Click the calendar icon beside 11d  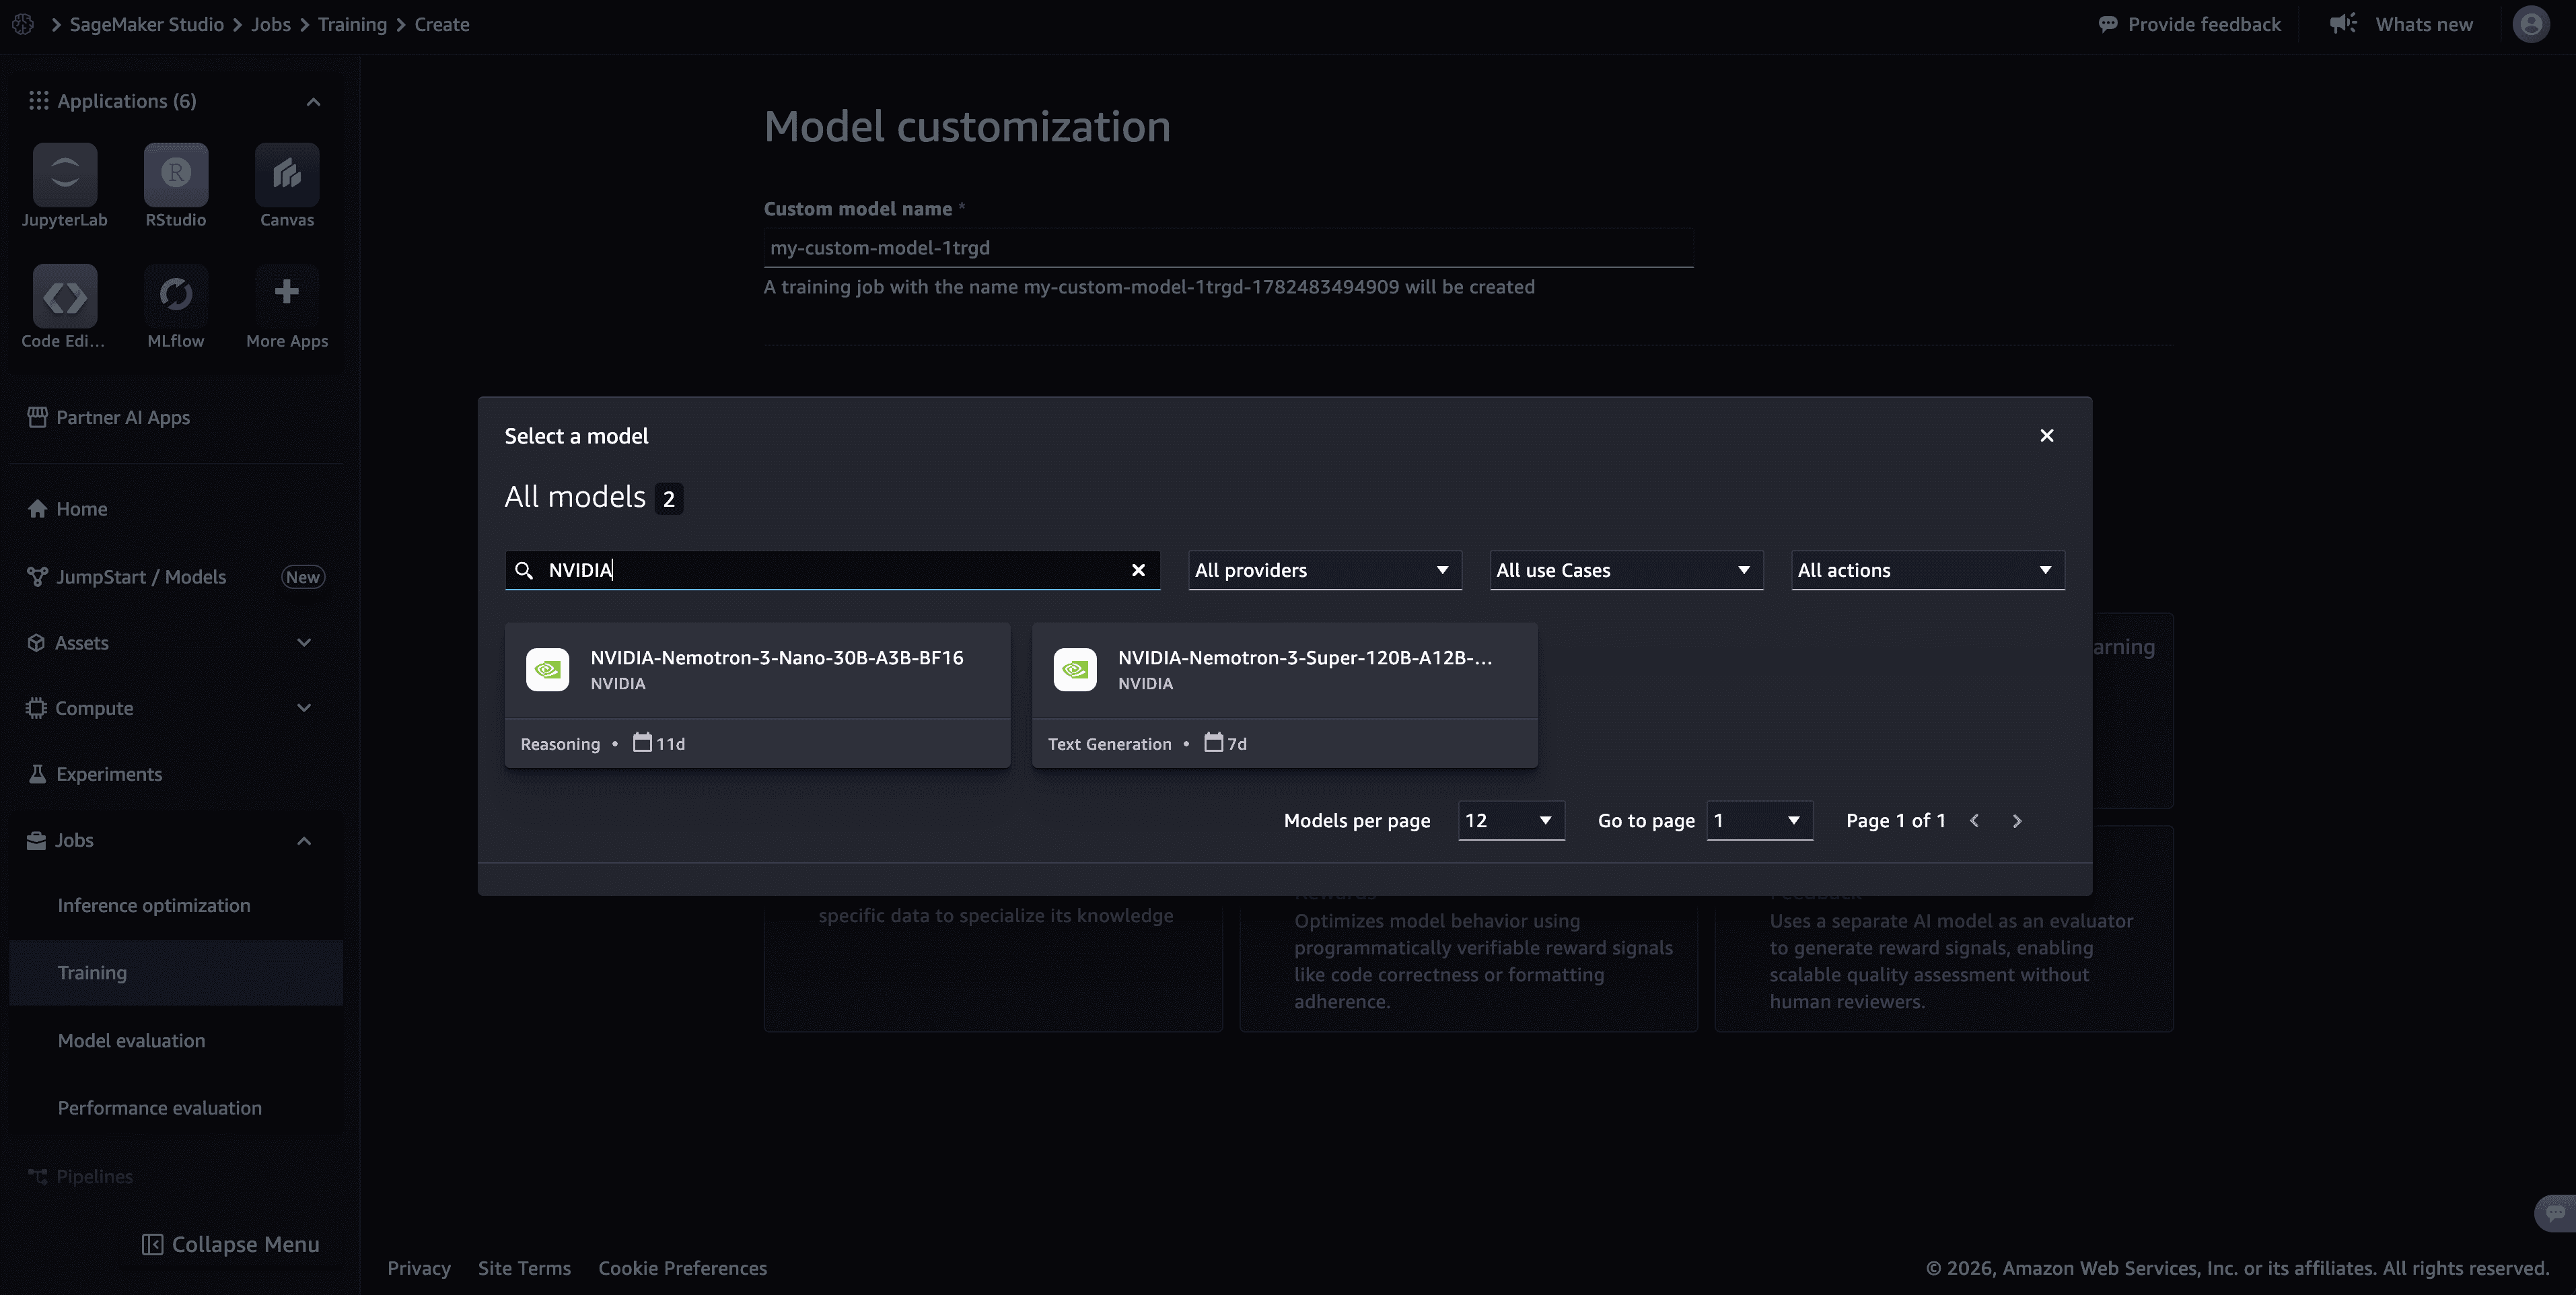click(x=642, y=743)
